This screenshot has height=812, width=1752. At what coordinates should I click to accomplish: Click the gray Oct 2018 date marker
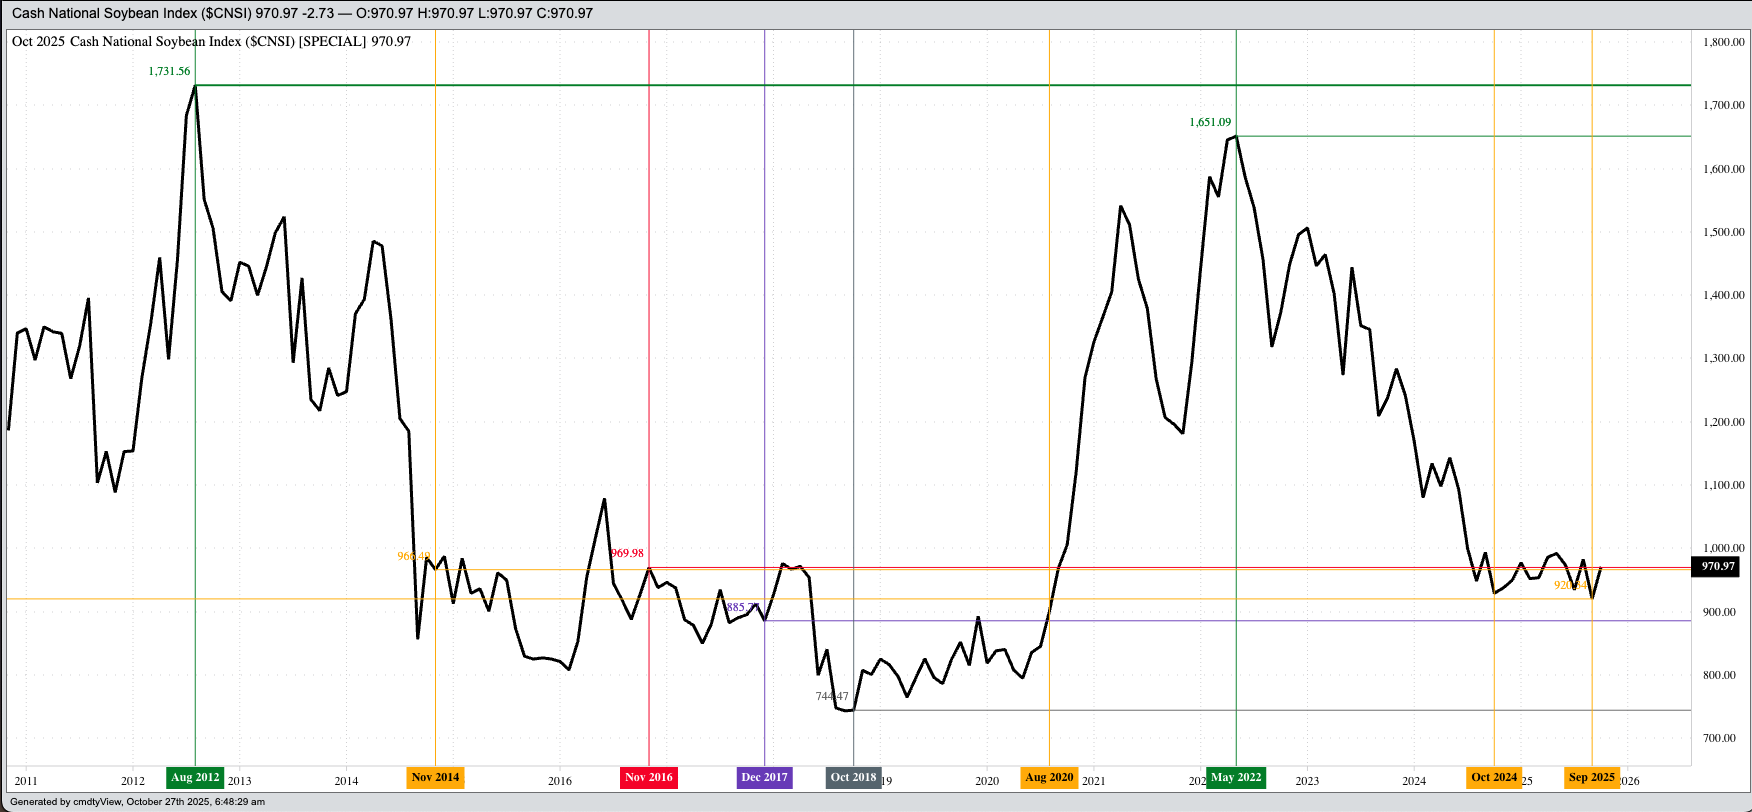(x=853, y=777)
